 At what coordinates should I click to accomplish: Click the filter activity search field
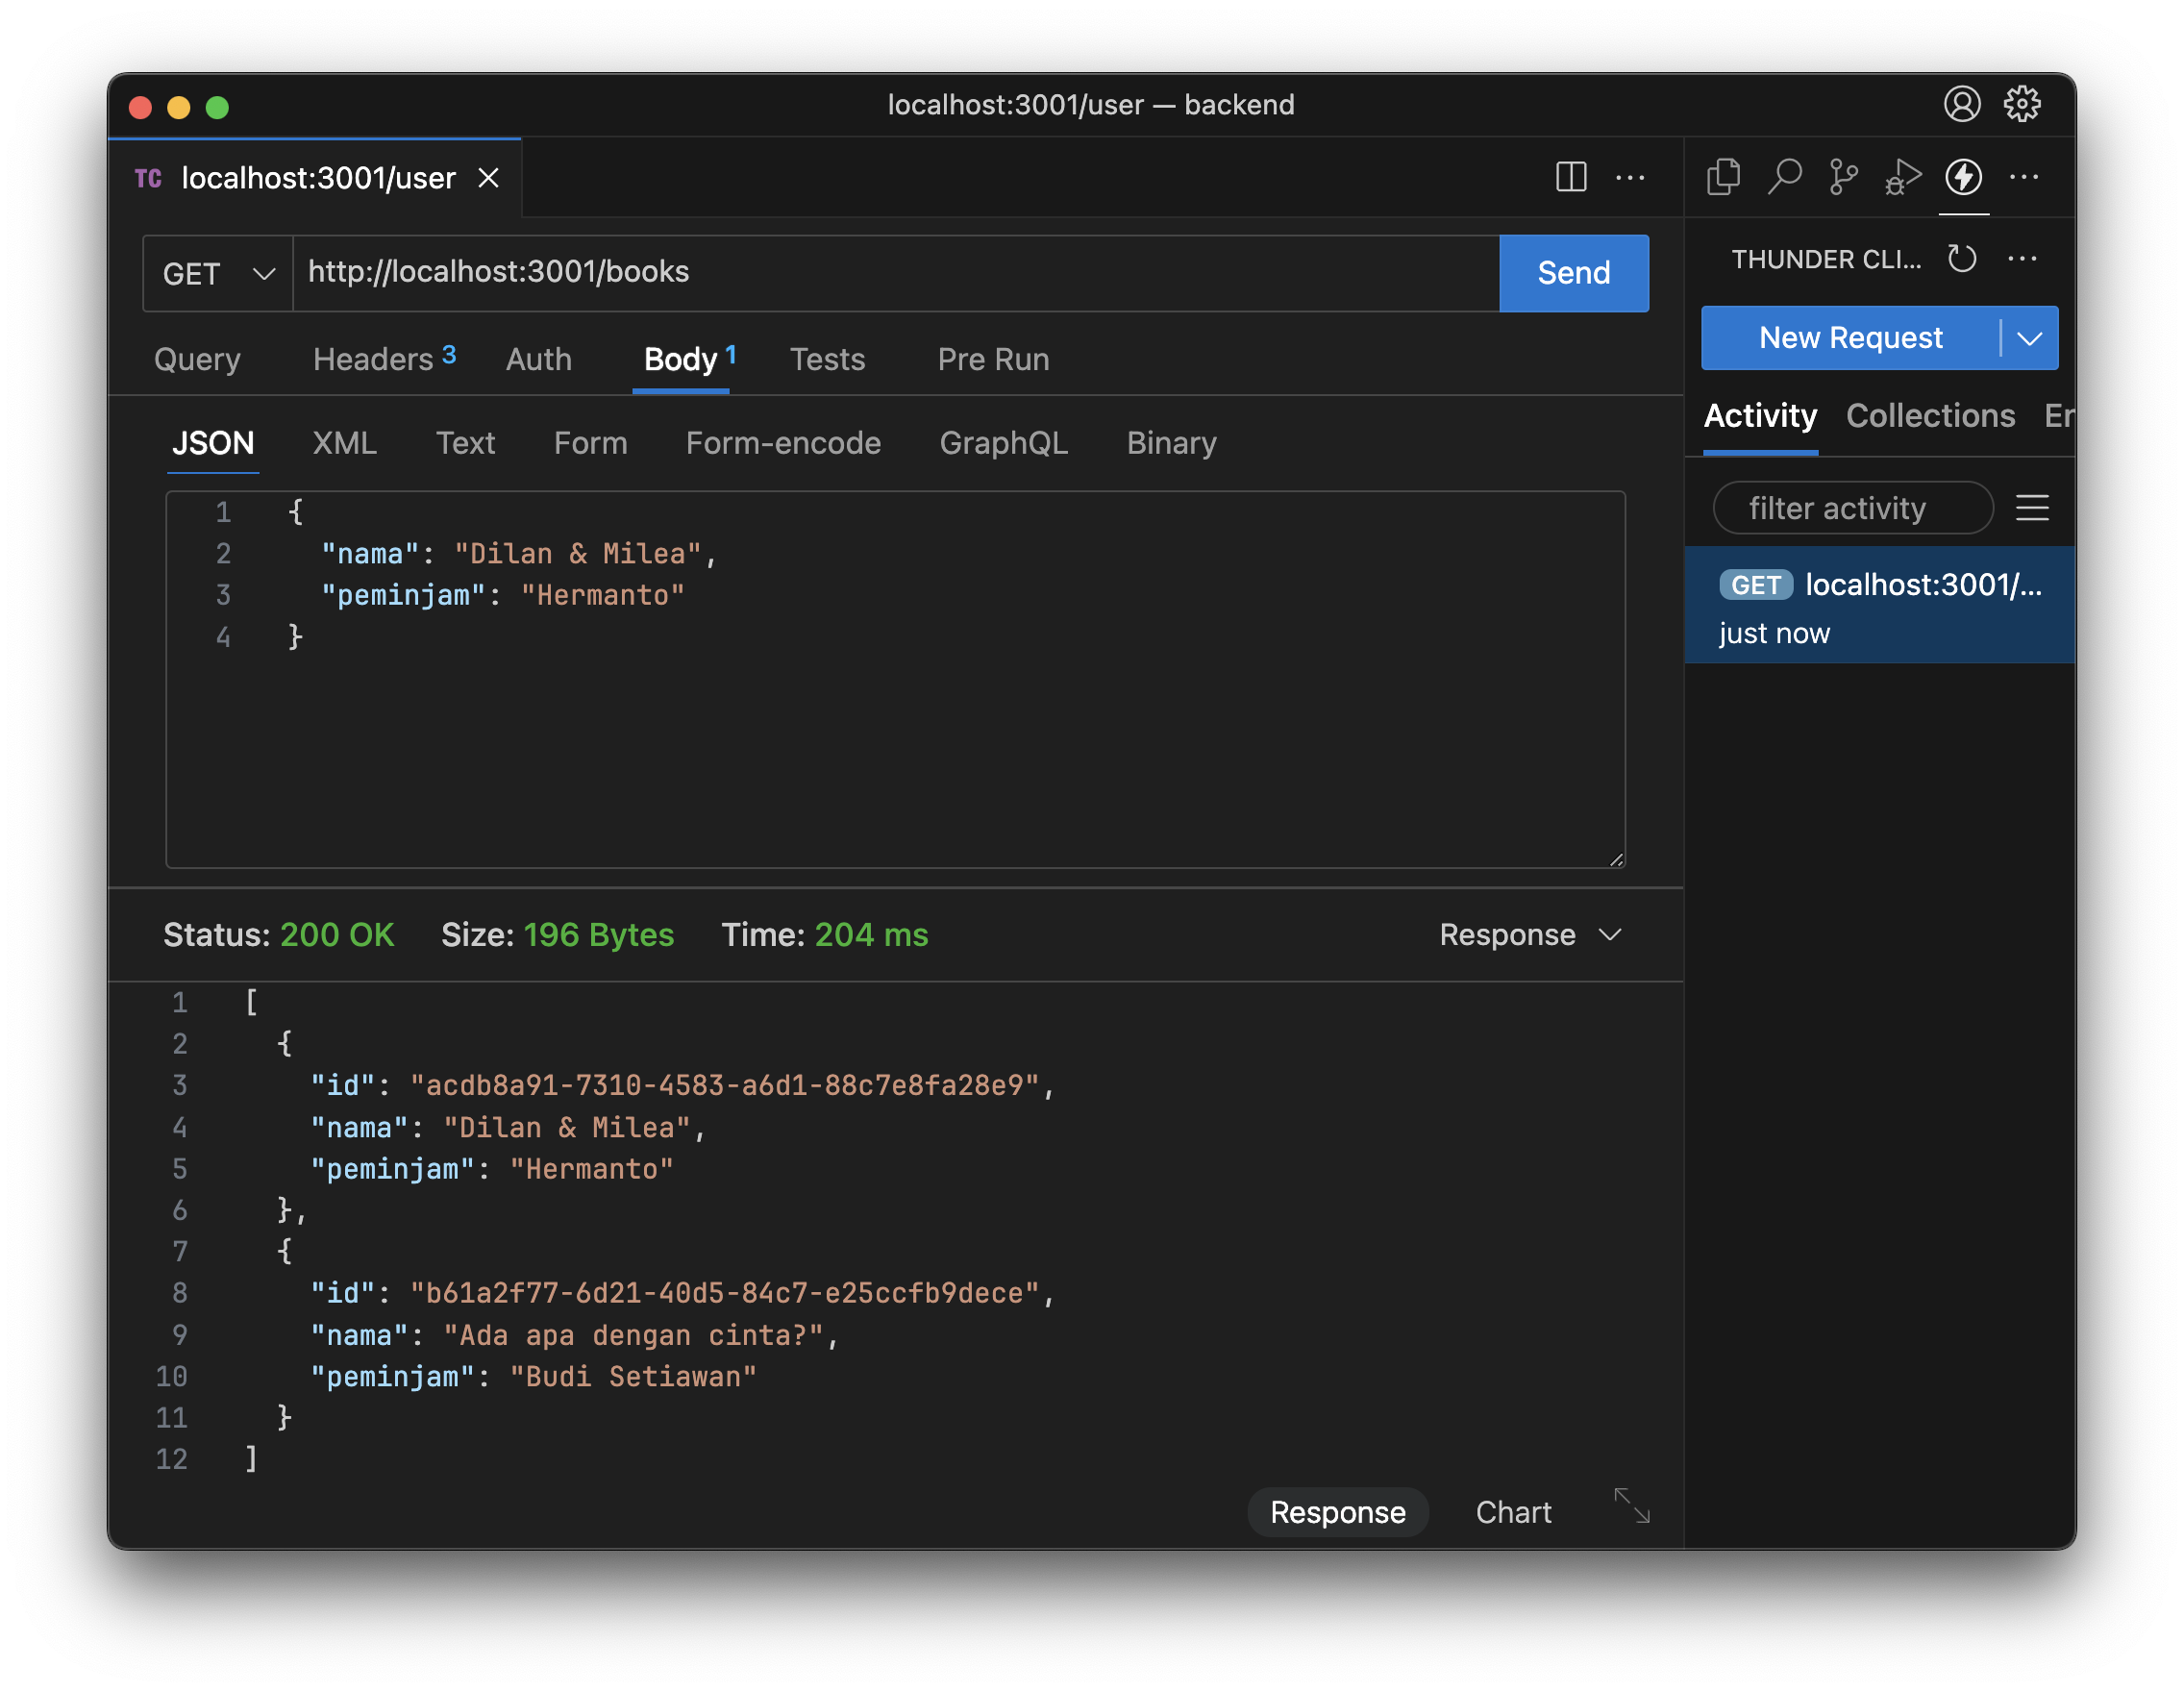click(x=1851, y=508)
